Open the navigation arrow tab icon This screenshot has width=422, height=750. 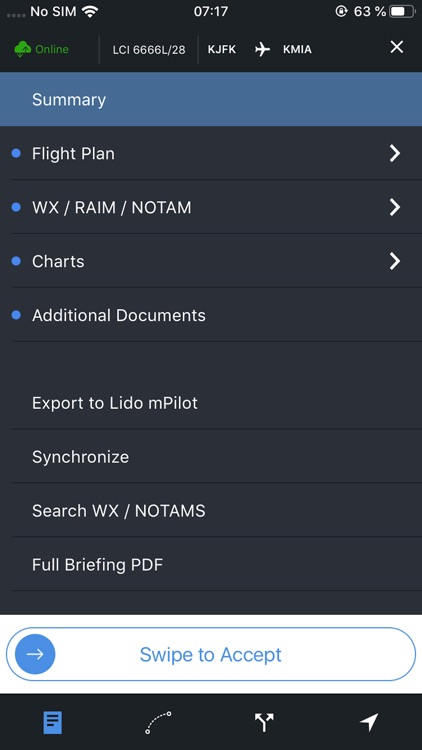[x=369, y=722]
